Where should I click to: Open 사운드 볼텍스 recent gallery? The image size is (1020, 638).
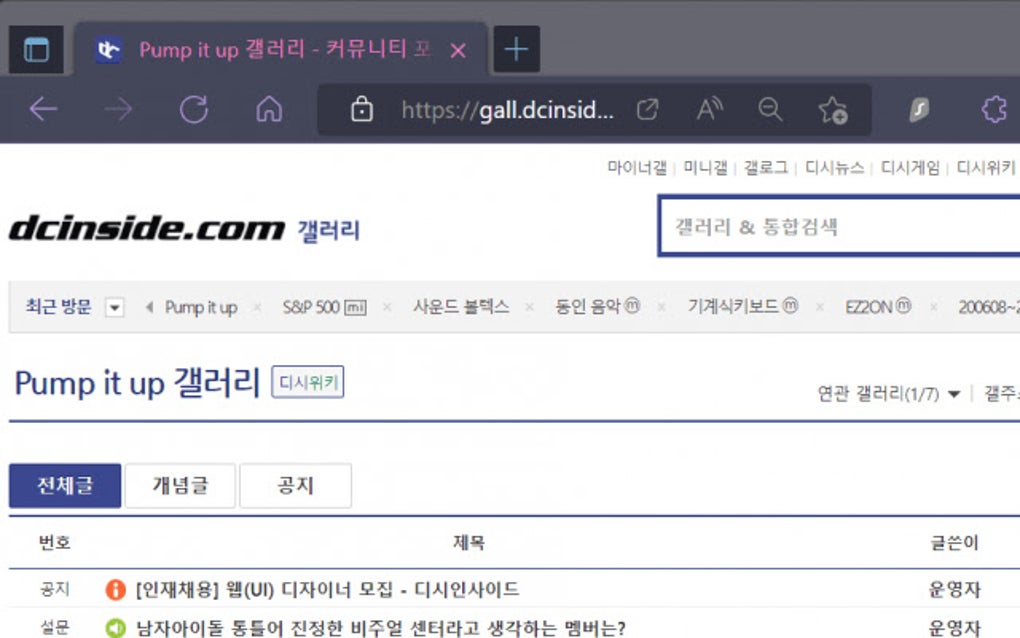click(461, 306)
